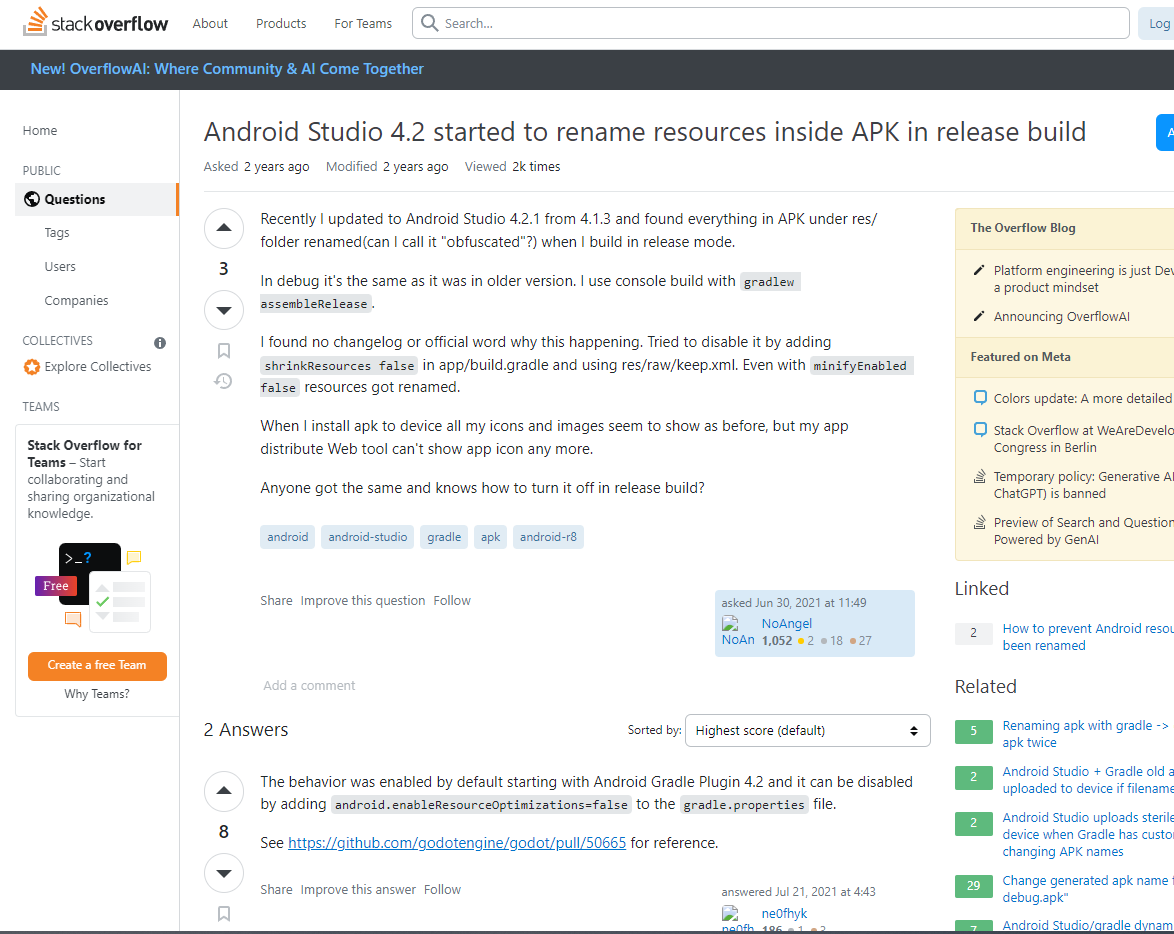The image size is (1174, 934).
Task: Open linked question about preventing resource renaming
Action: [1088, 637]
